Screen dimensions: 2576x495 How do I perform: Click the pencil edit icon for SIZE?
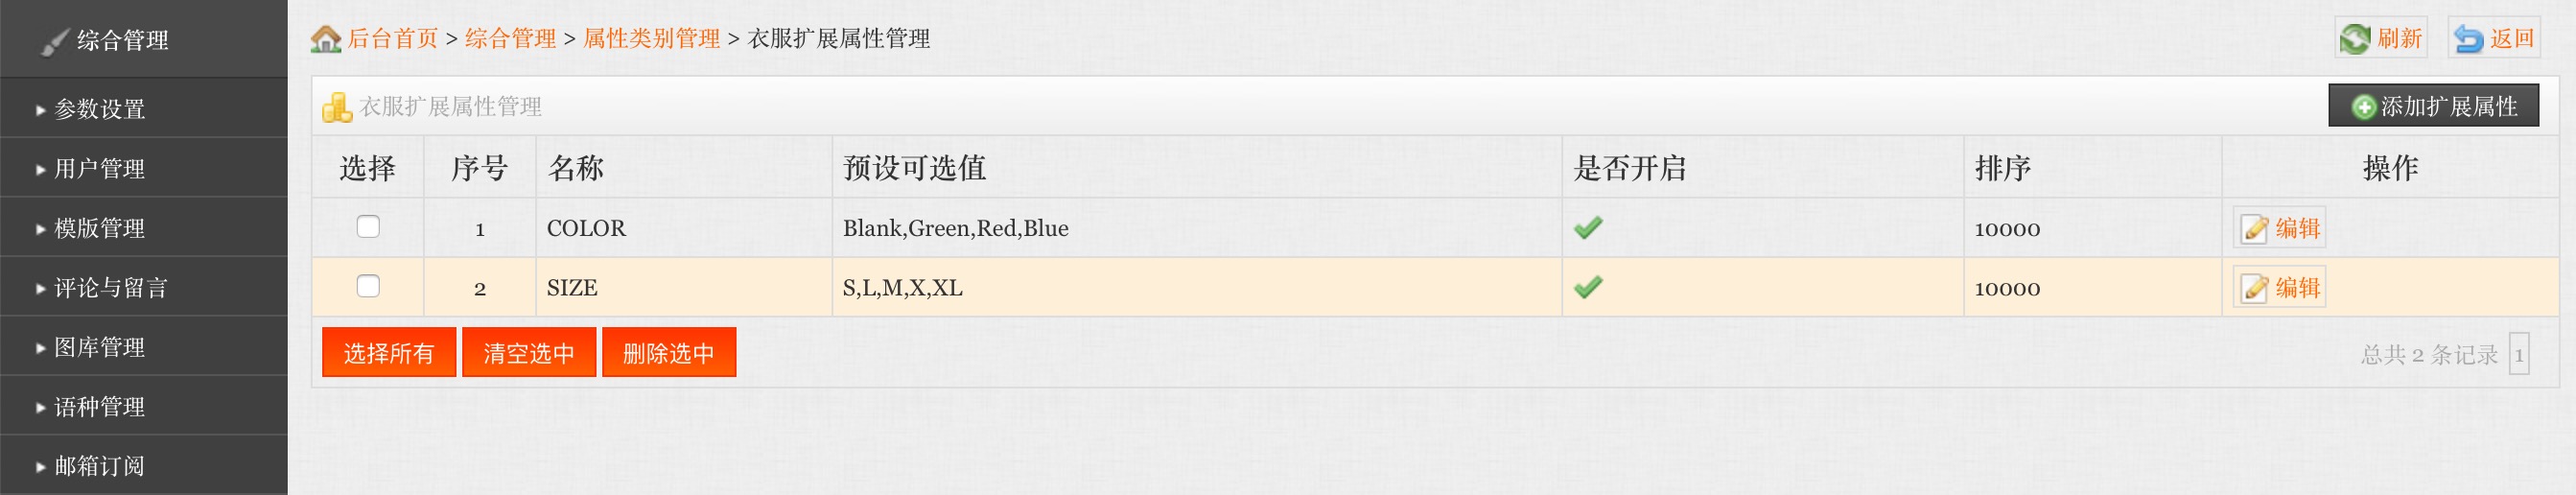pos(2254,288)
